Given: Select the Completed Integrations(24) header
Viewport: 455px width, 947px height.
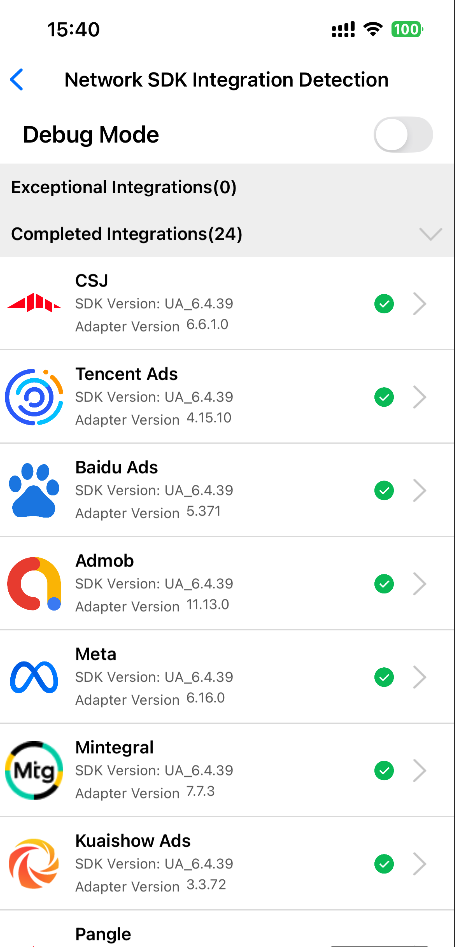Looking at the screenshot, I should tap(227, 234).
